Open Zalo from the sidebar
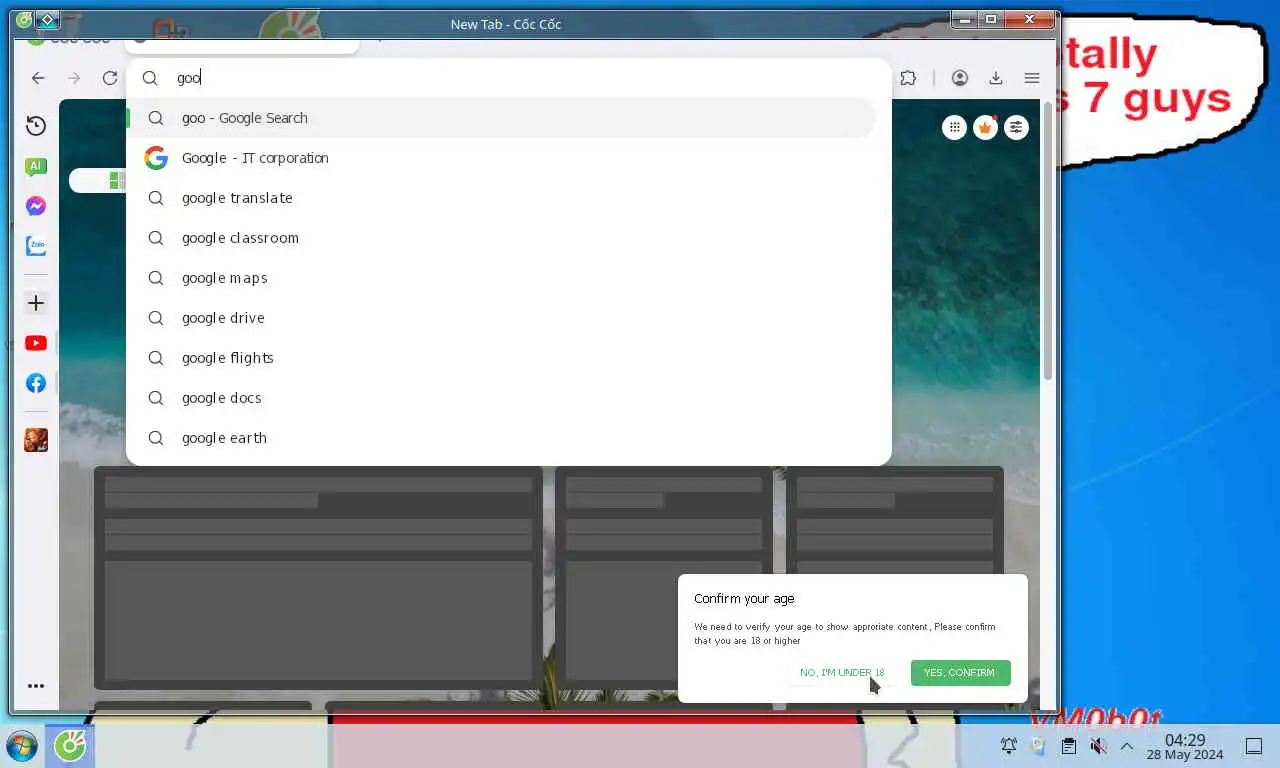The height and width of the screenshot is (768, 1280). (x=36, y=245)
